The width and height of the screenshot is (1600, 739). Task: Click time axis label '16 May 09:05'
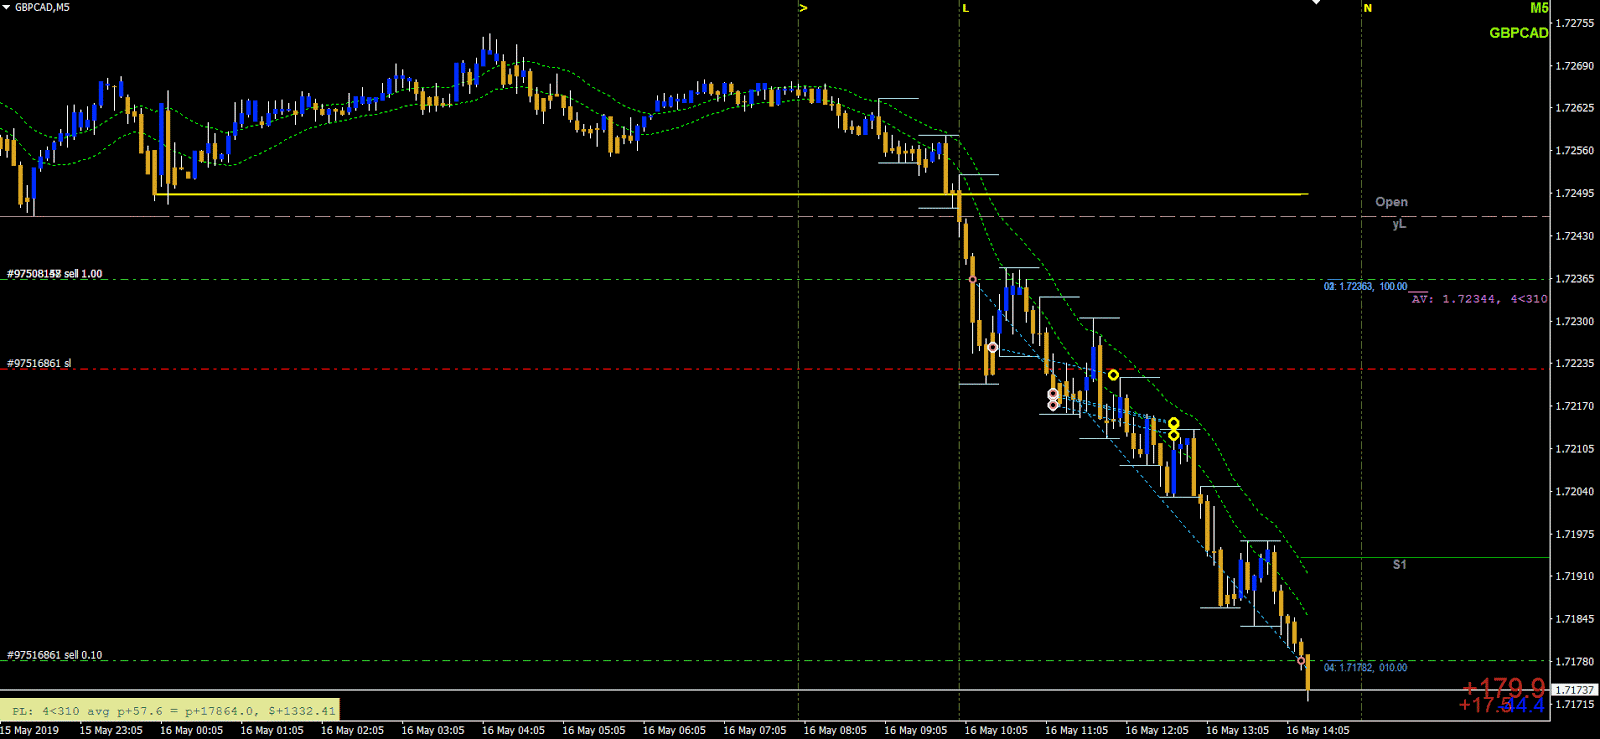[x=915, y=730]
